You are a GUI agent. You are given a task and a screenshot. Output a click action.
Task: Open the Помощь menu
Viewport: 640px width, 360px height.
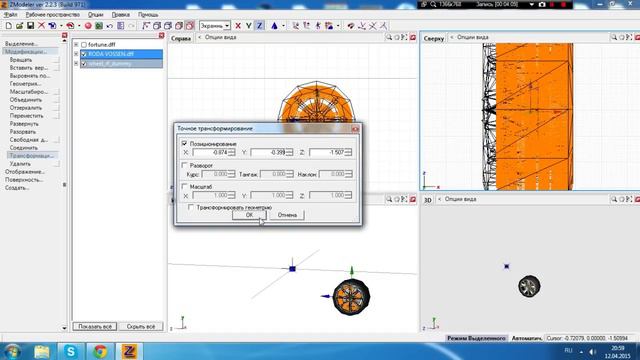click(x=148, y=15)
